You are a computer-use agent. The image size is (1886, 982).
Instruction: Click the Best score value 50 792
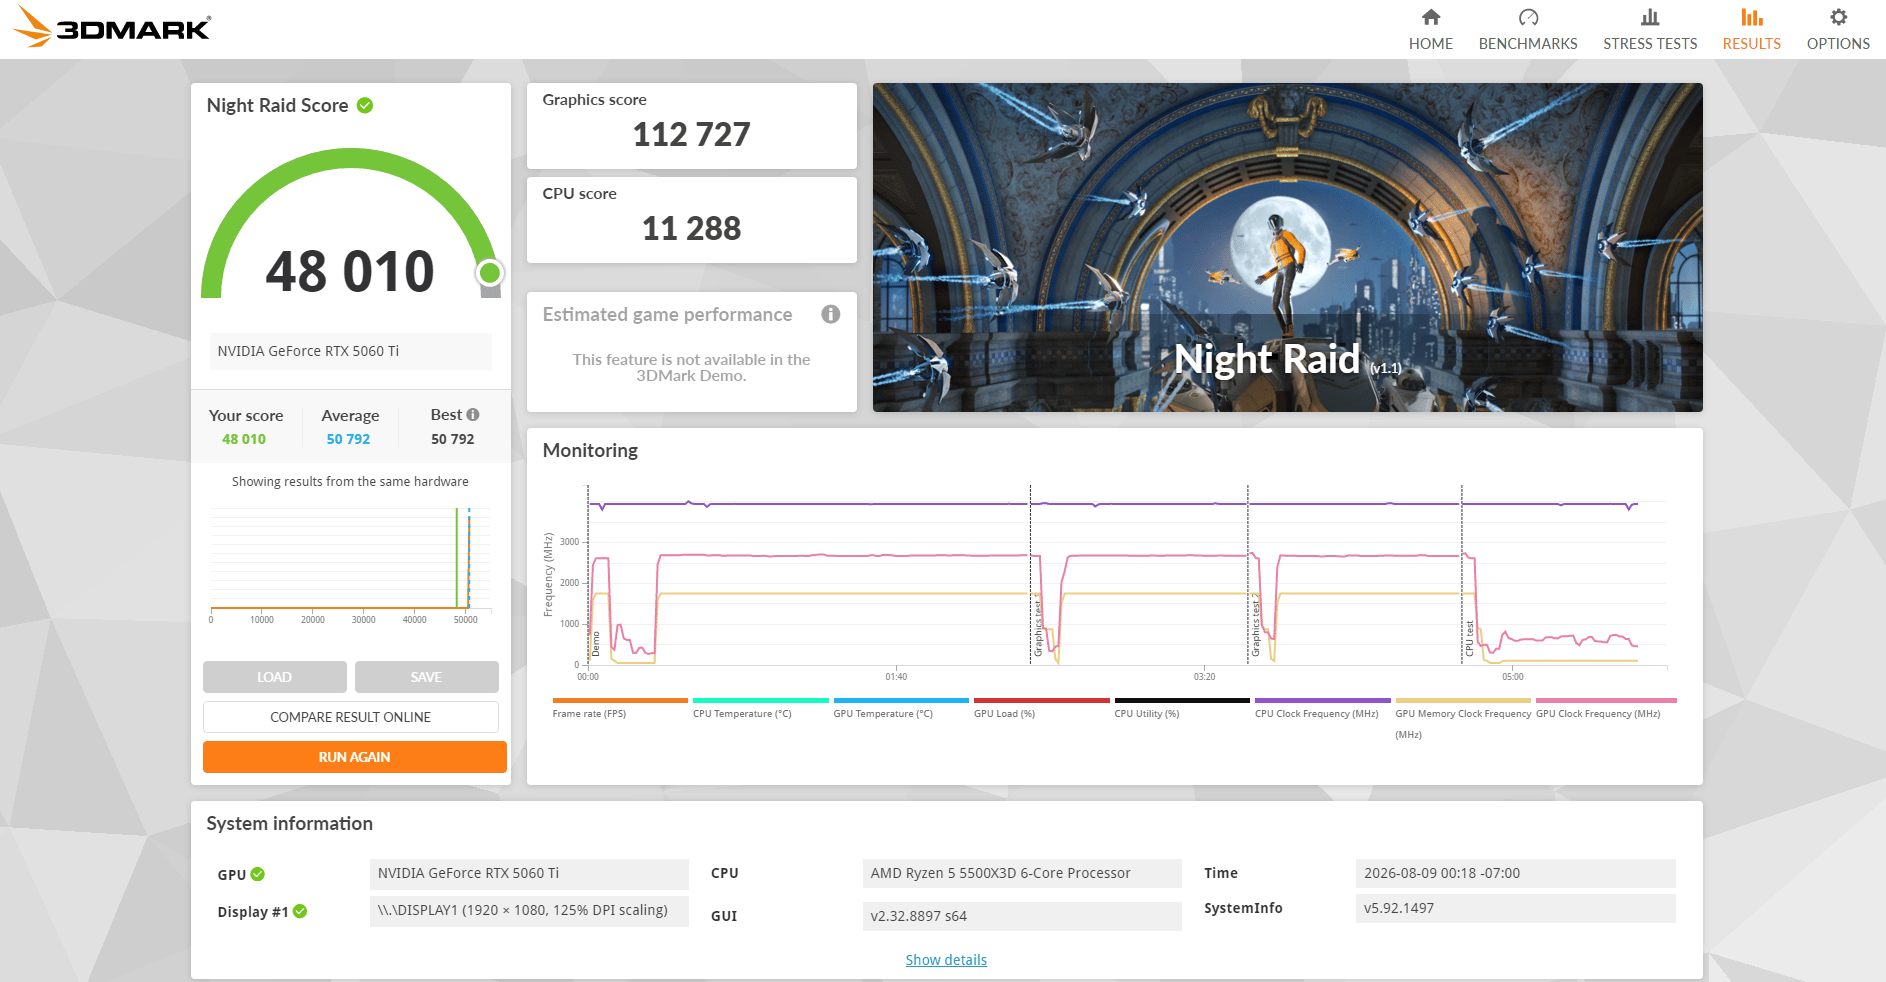[453, 439]
